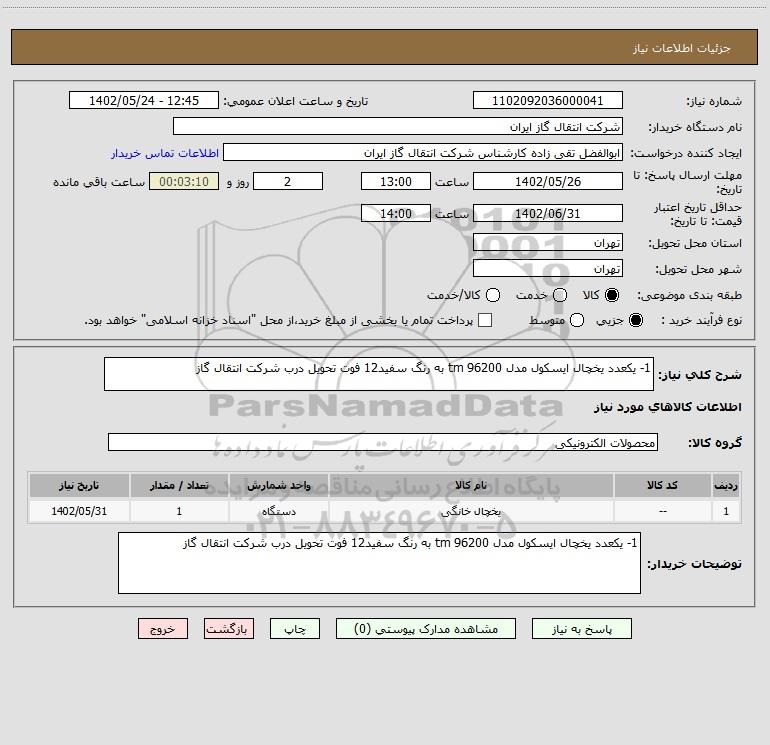This screenshot has width=770, height=745.
Task: Click the پاسخ به نیاز button
Action: 582,629
